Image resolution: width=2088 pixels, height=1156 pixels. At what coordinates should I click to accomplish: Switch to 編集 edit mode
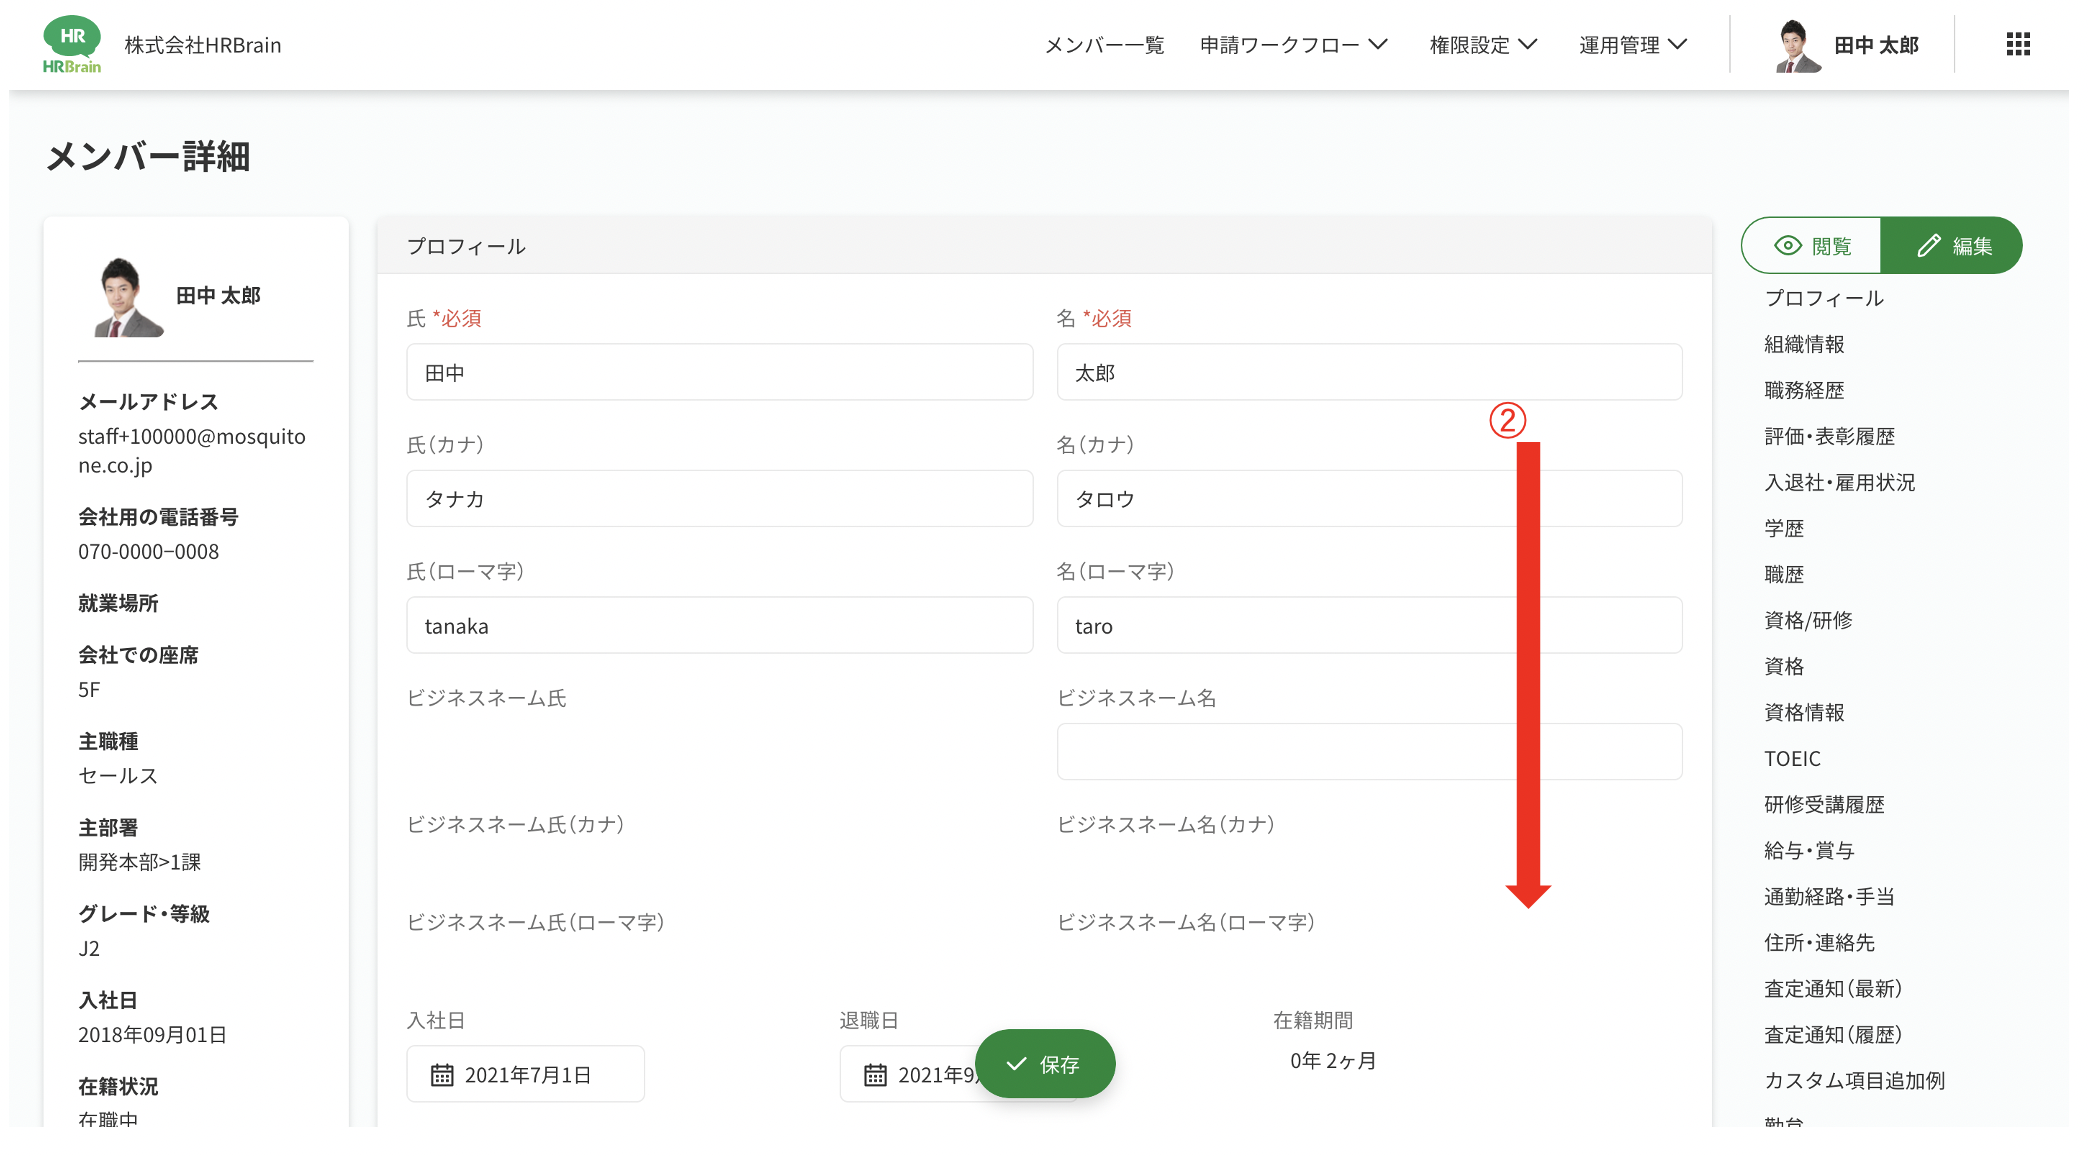[1951, 246]
